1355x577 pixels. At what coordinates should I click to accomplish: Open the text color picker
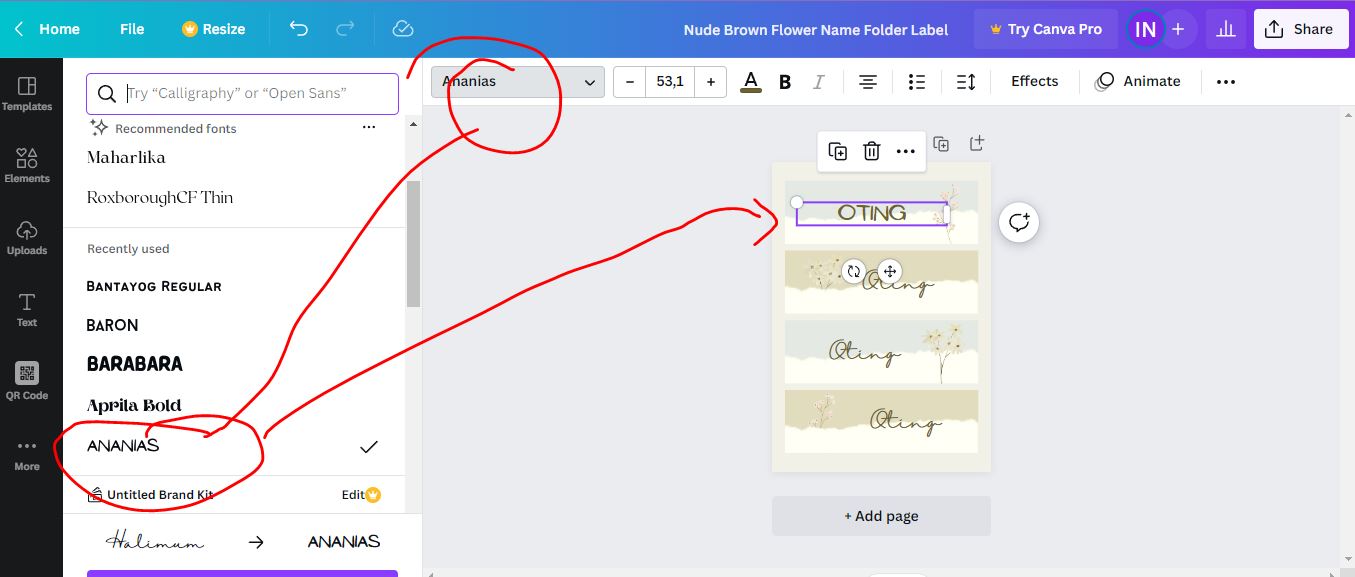coord(751,82)
